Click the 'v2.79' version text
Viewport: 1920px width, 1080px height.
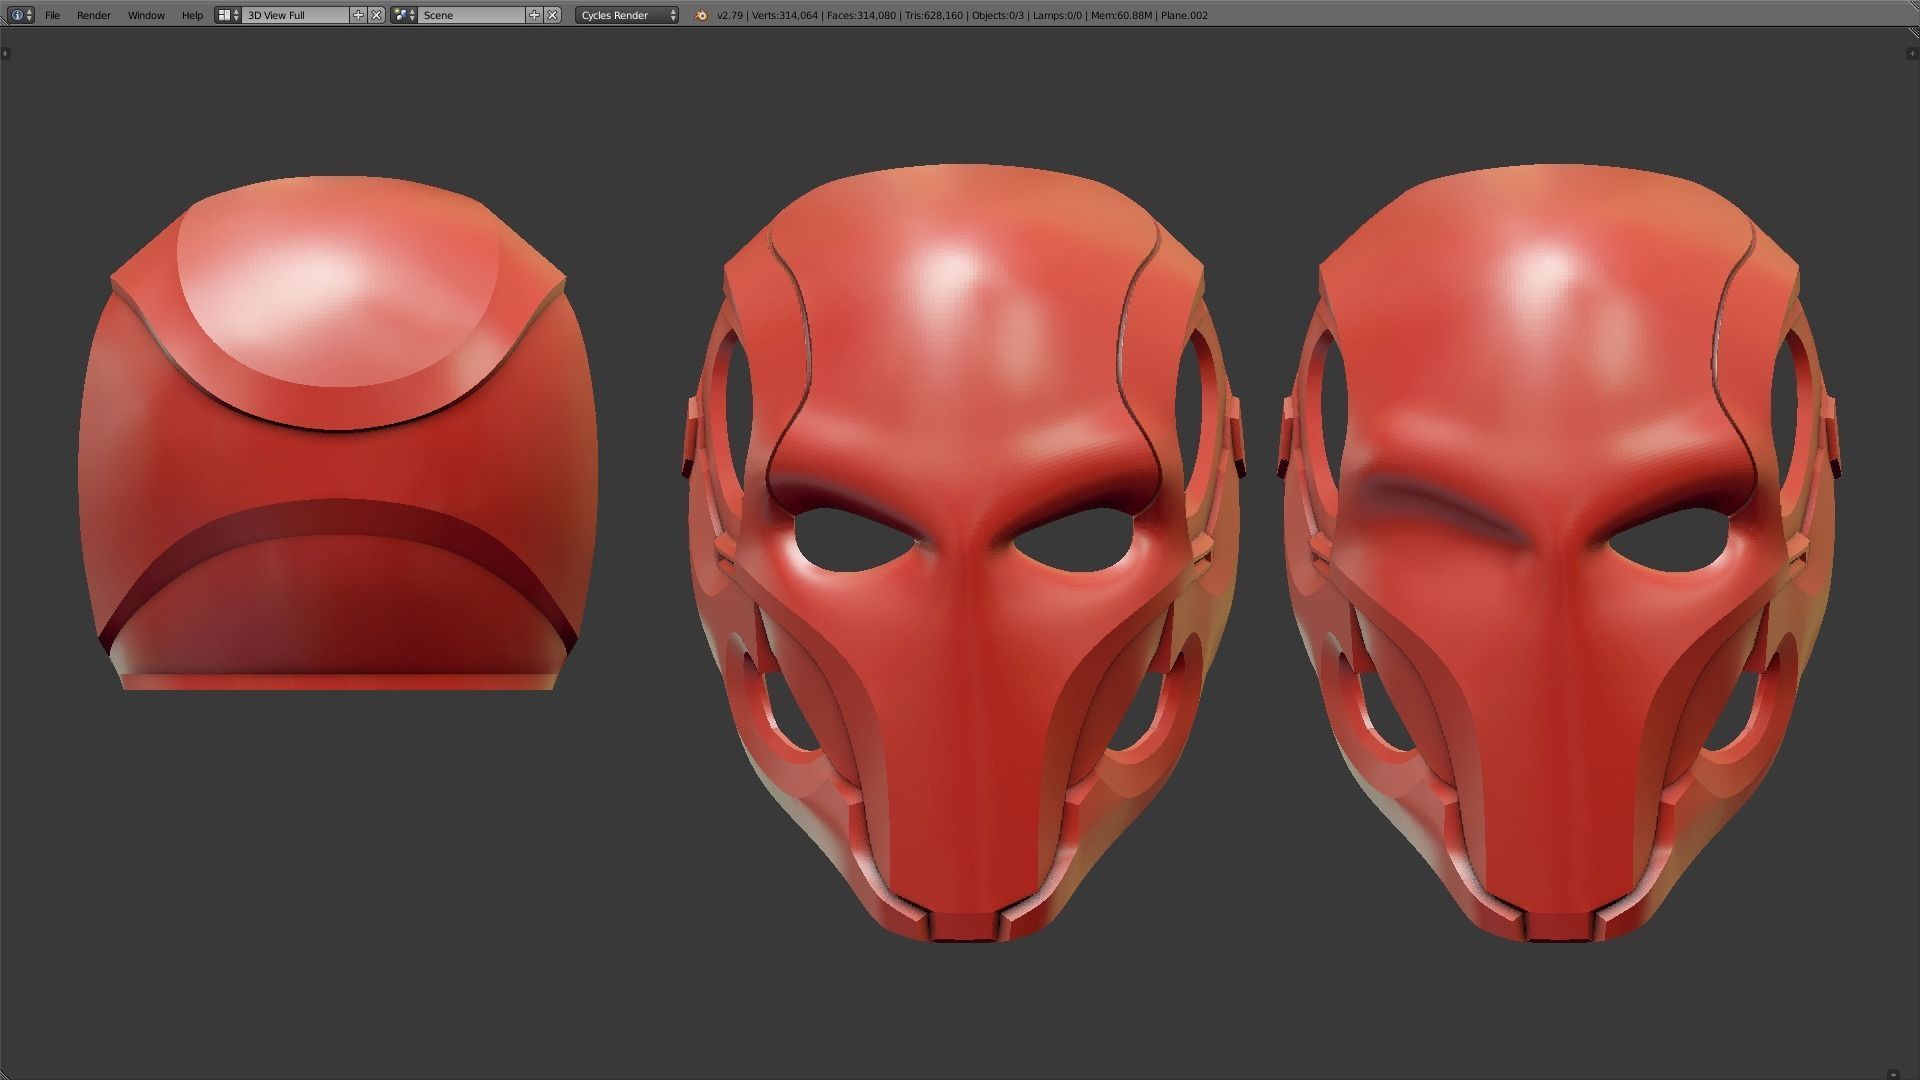(730, 15)
